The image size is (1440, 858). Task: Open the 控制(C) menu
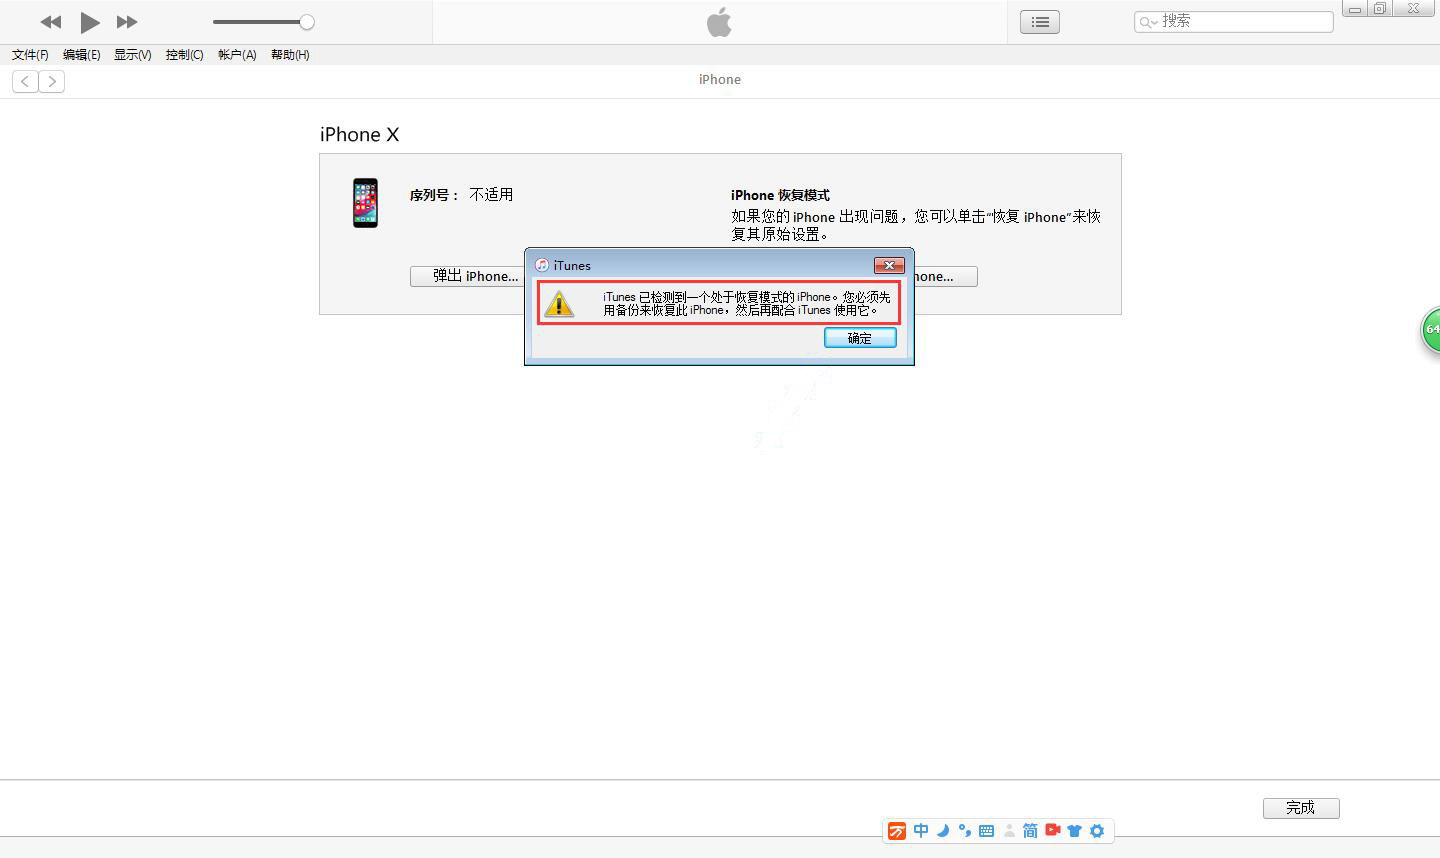click(x=185, y=55)
